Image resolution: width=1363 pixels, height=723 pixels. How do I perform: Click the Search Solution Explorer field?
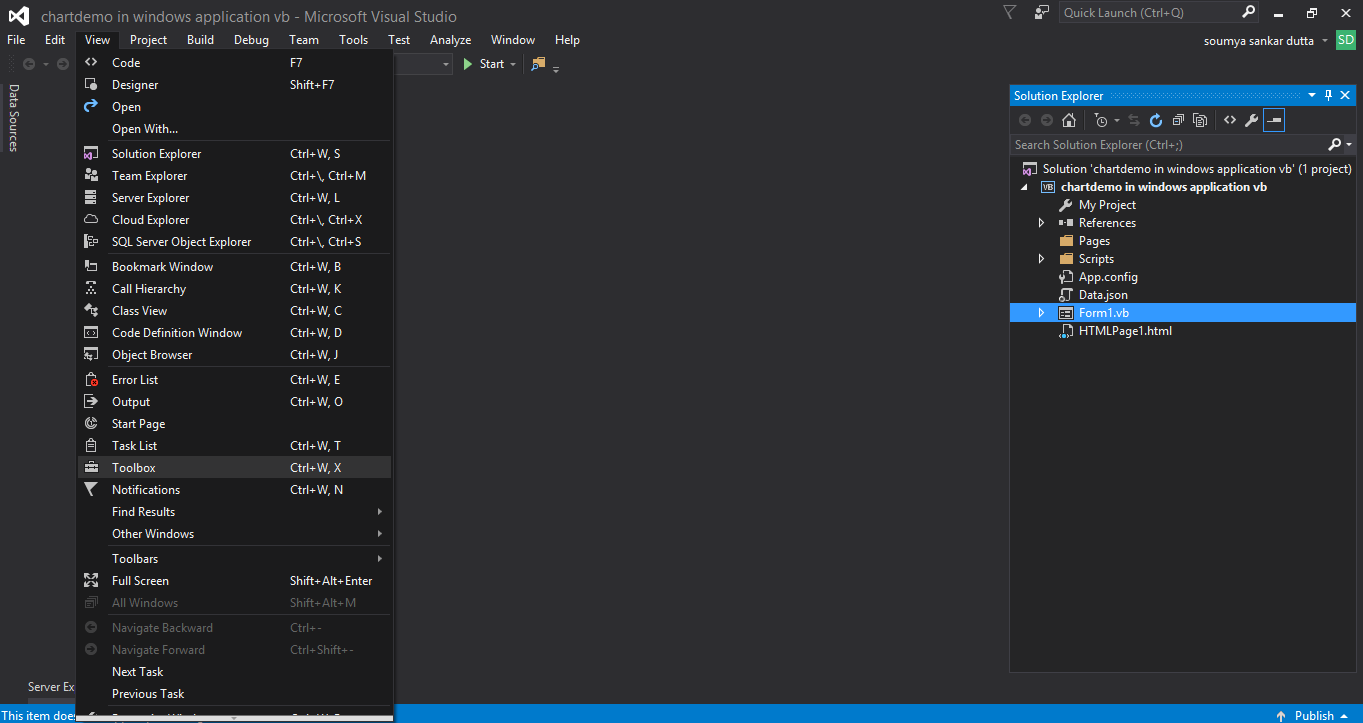[x=1168, y=145]
